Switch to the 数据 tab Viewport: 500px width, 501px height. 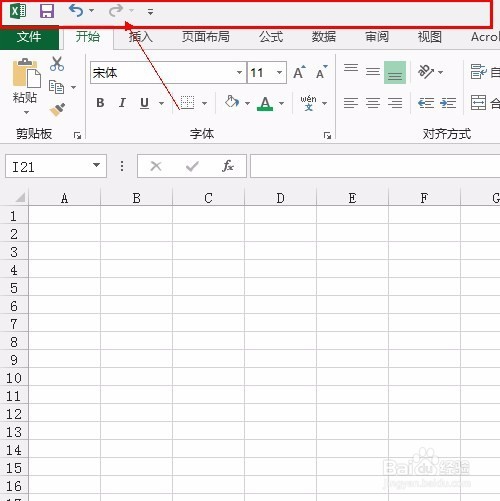323,37
